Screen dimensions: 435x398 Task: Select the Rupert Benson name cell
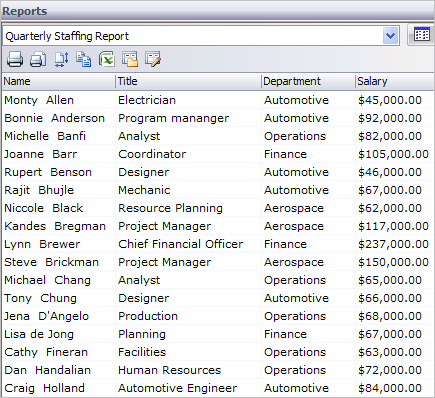pyautogui.click(x=59, y=172)
